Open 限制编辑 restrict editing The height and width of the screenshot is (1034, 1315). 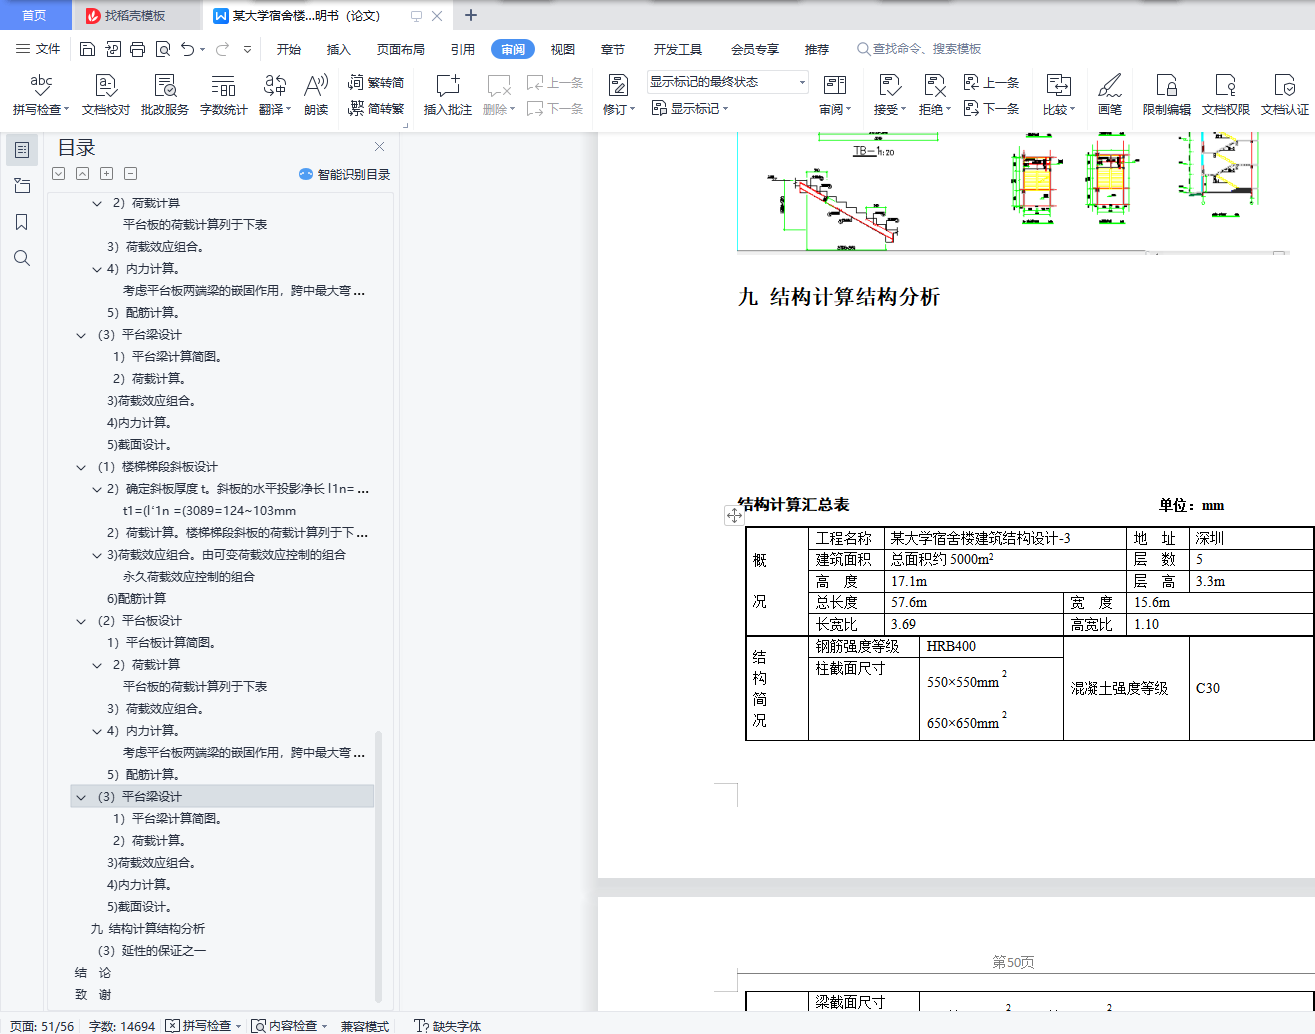click(x=1167, y=95)
